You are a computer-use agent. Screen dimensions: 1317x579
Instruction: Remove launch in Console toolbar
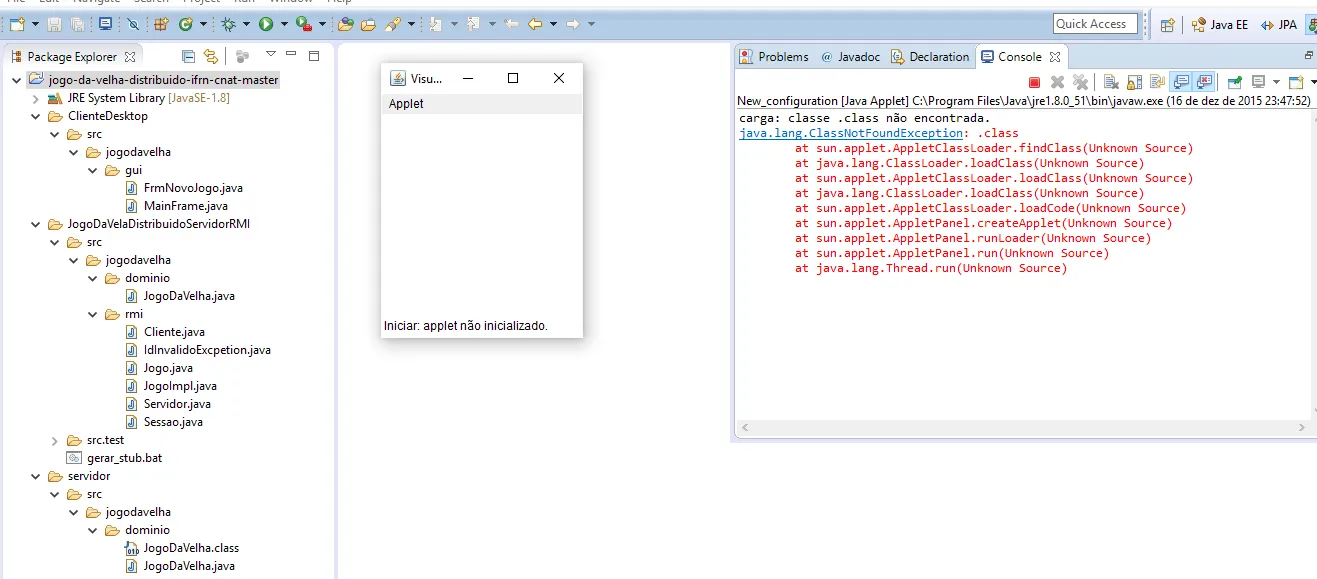tap(1057, 82)
